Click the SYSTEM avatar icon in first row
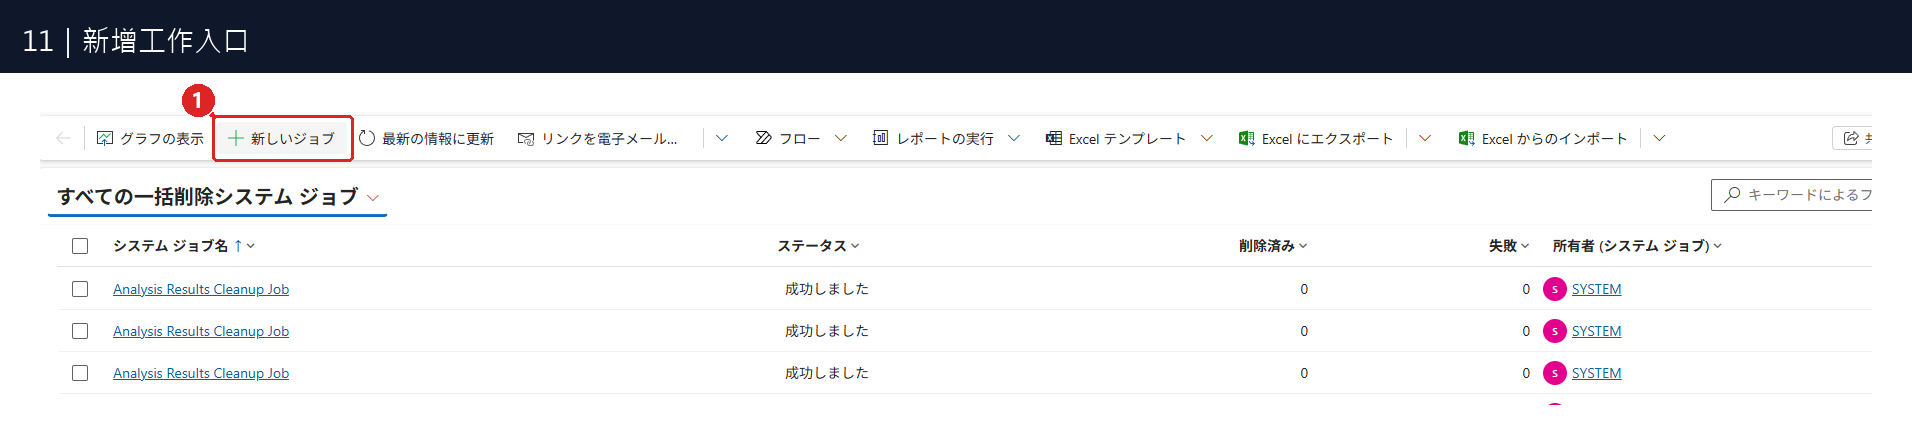The height and width of the screenshot is (445, 1912). pos(1554,289)
